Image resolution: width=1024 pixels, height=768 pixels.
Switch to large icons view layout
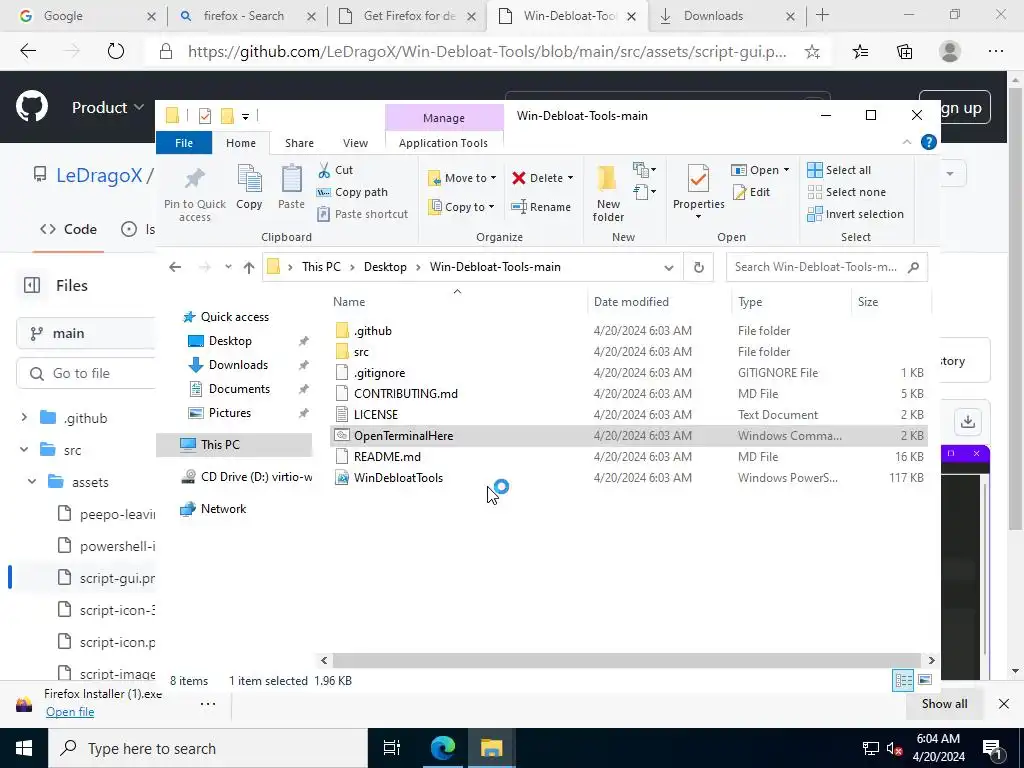925,680
